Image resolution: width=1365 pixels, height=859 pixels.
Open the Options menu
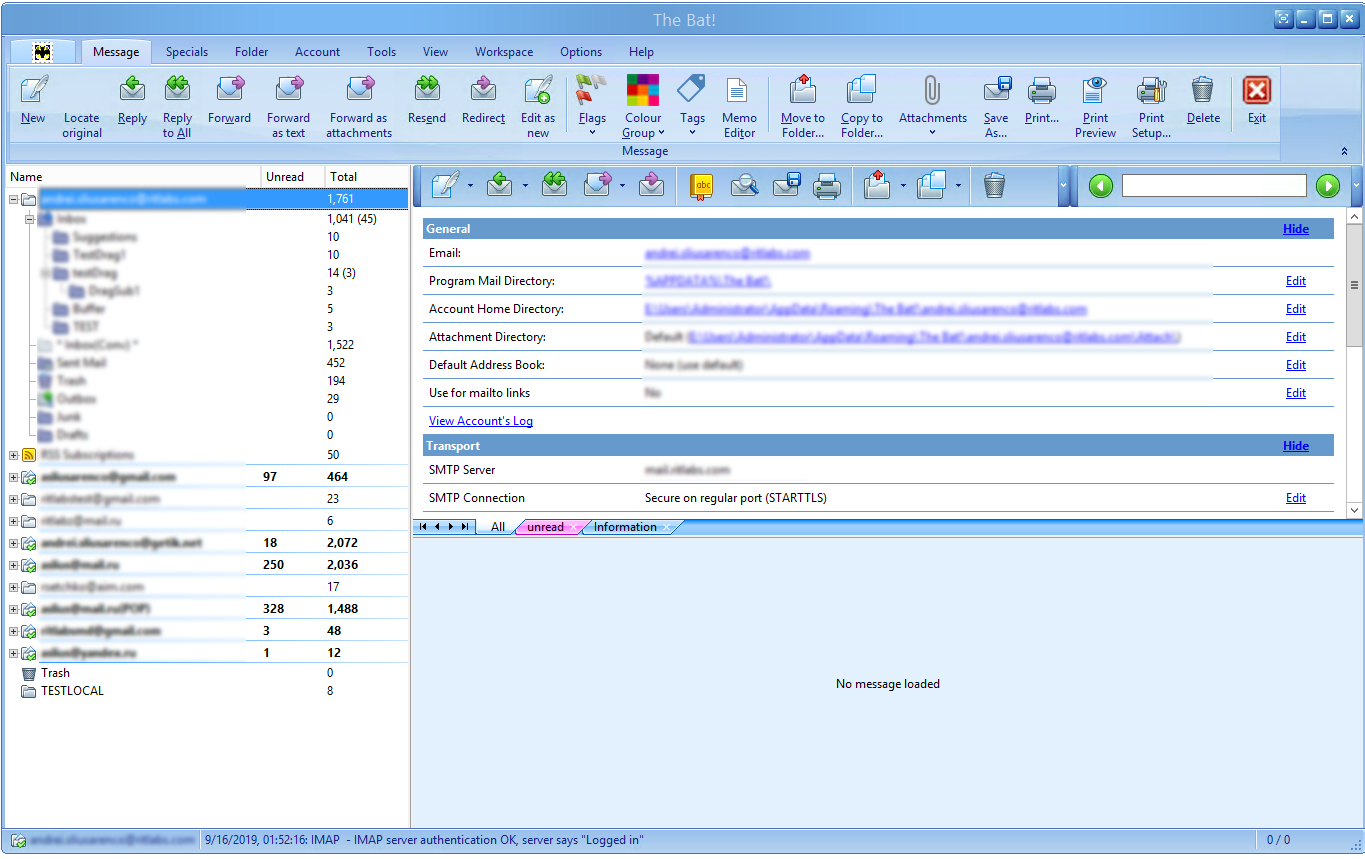click(581, 52)
